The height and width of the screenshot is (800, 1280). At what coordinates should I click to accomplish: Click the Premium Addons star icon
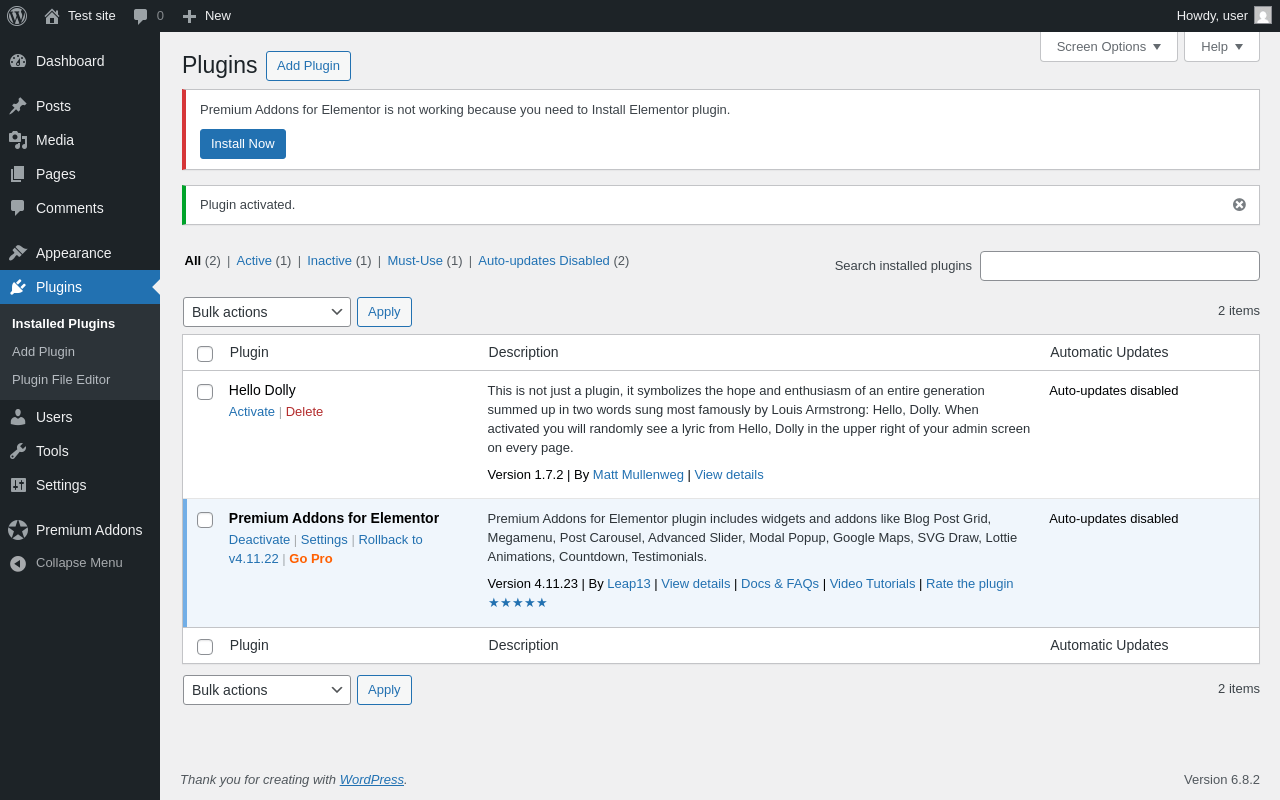[18, 530]
